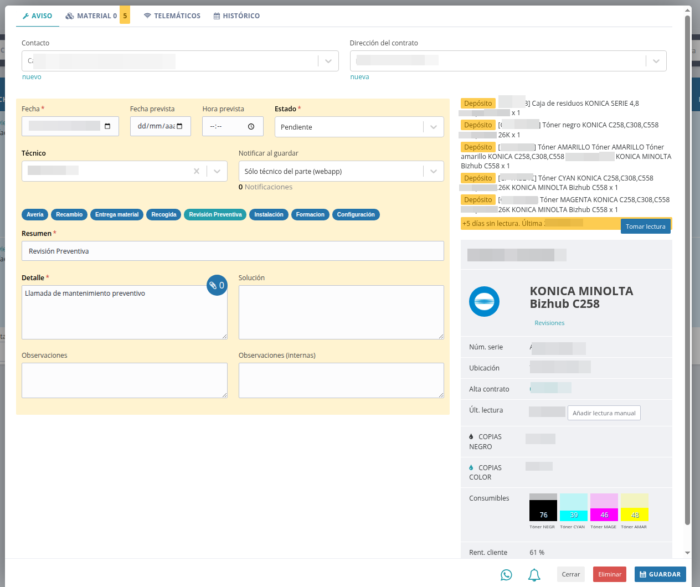Click the black toner level 76 swatch
The image size is (700, 587).
tap(543, 507)
